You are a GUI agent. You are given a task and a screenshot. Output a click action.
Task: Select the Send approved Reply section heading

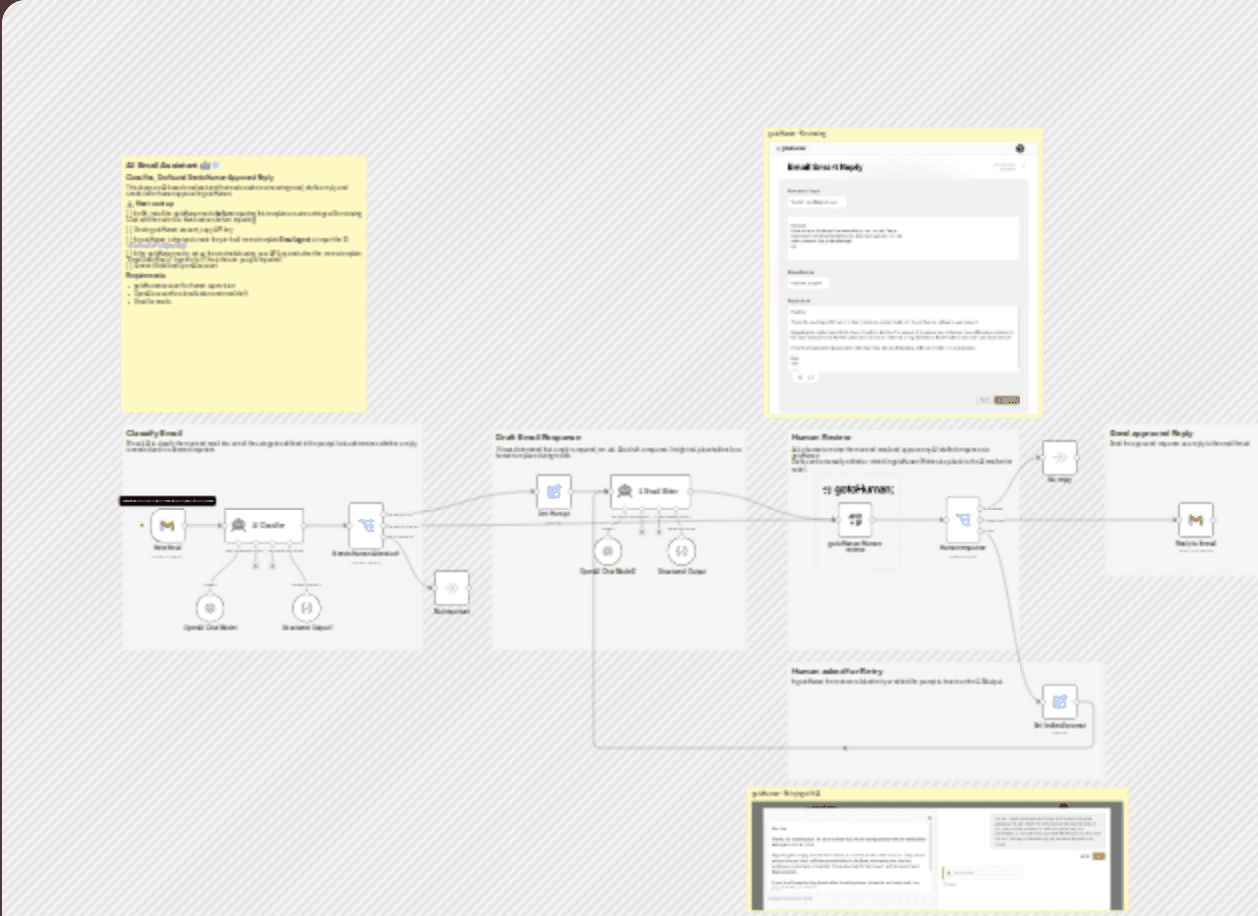coord(1151,434)
